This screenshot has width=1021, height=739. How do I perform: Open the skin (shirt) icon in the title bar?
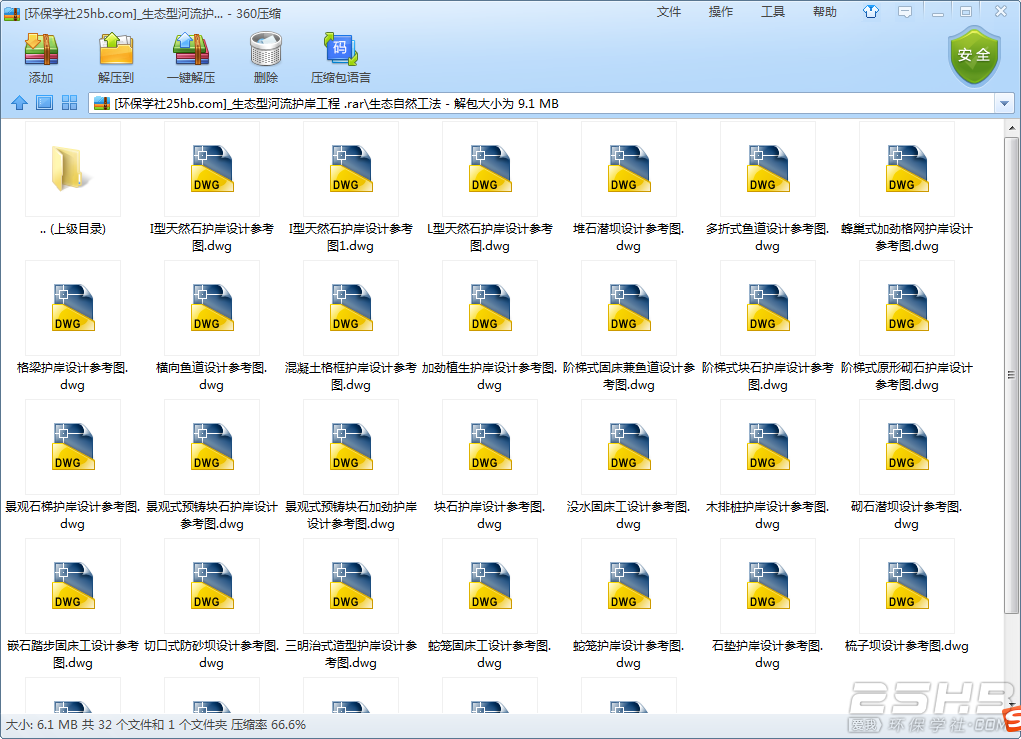(x=871, y=12)
